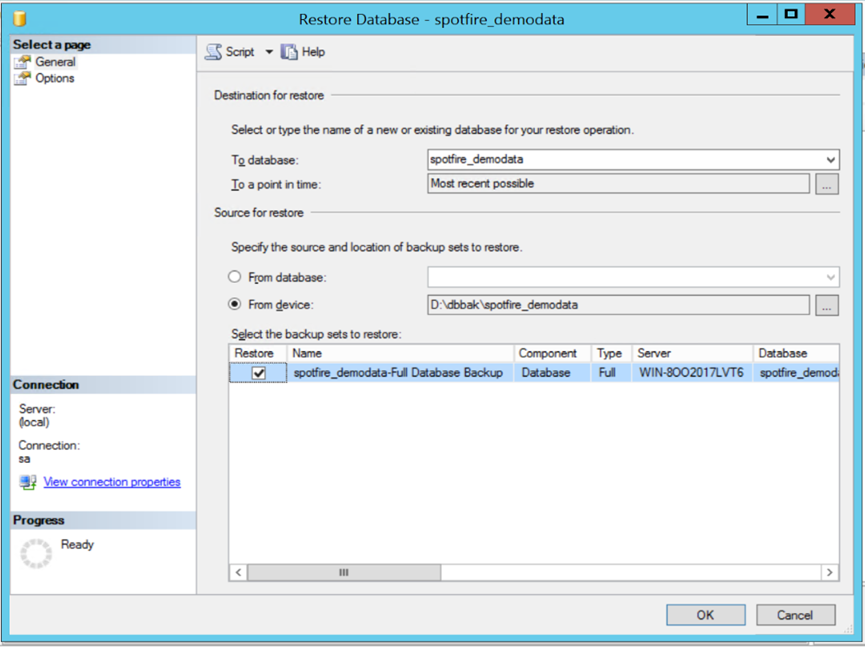Open point in time browse button
Screen dimensions: 865x648
click(x=826, y=184)
